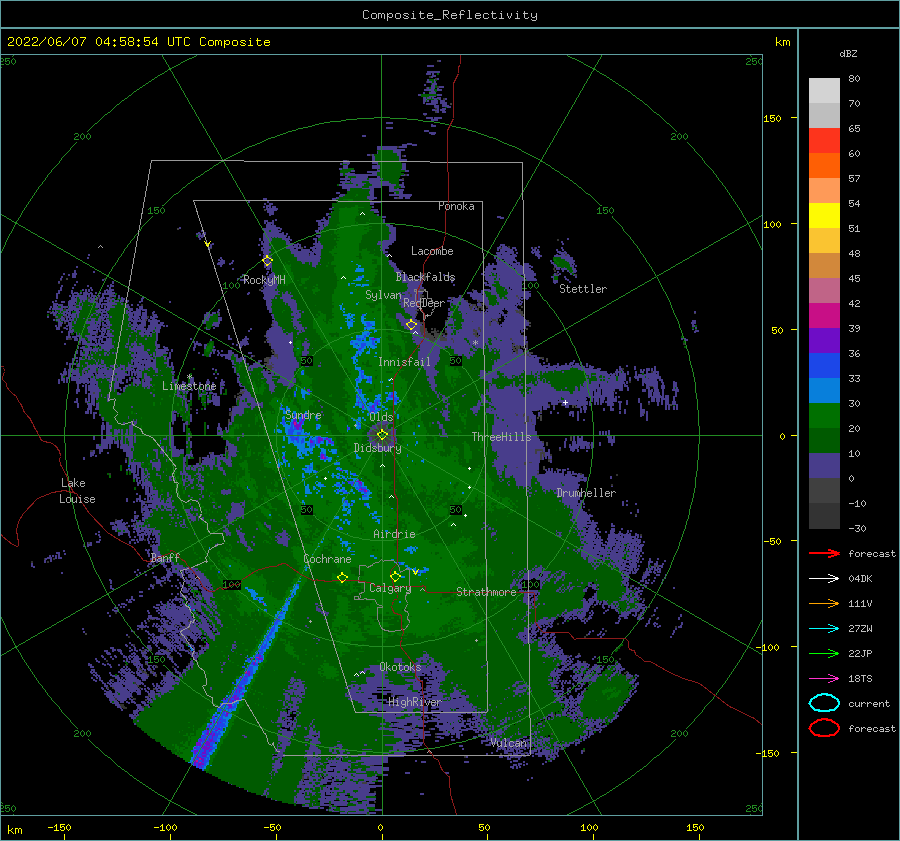Select the pink 45 dBZ color swatch
The width and height of the screenshot is (900, 841).
click(824, 291)
